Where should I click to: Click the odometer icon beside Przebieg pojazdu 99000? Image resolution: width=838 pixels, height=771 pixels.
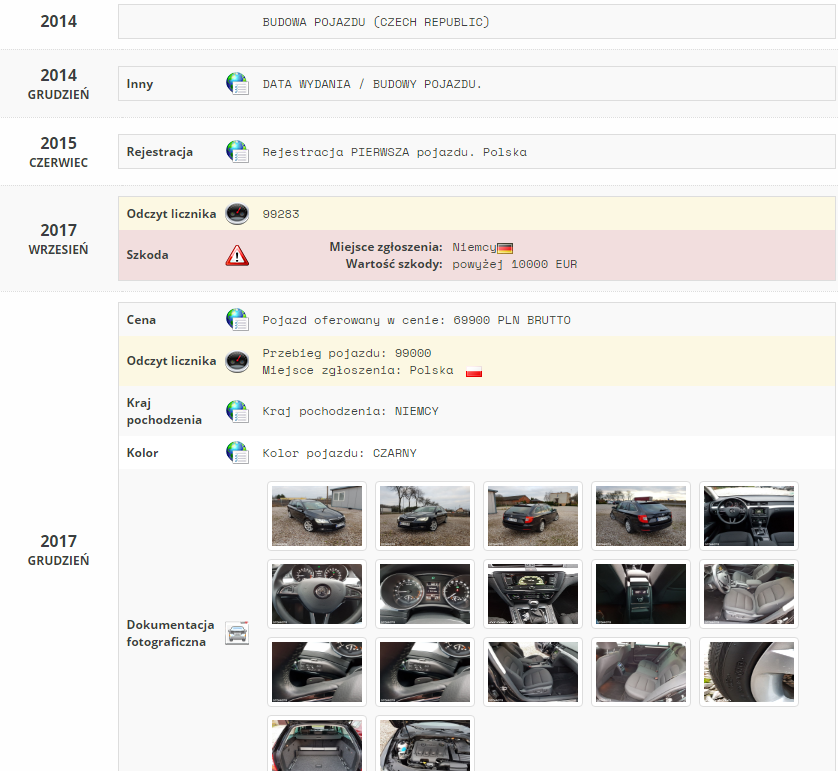[237, 361]
